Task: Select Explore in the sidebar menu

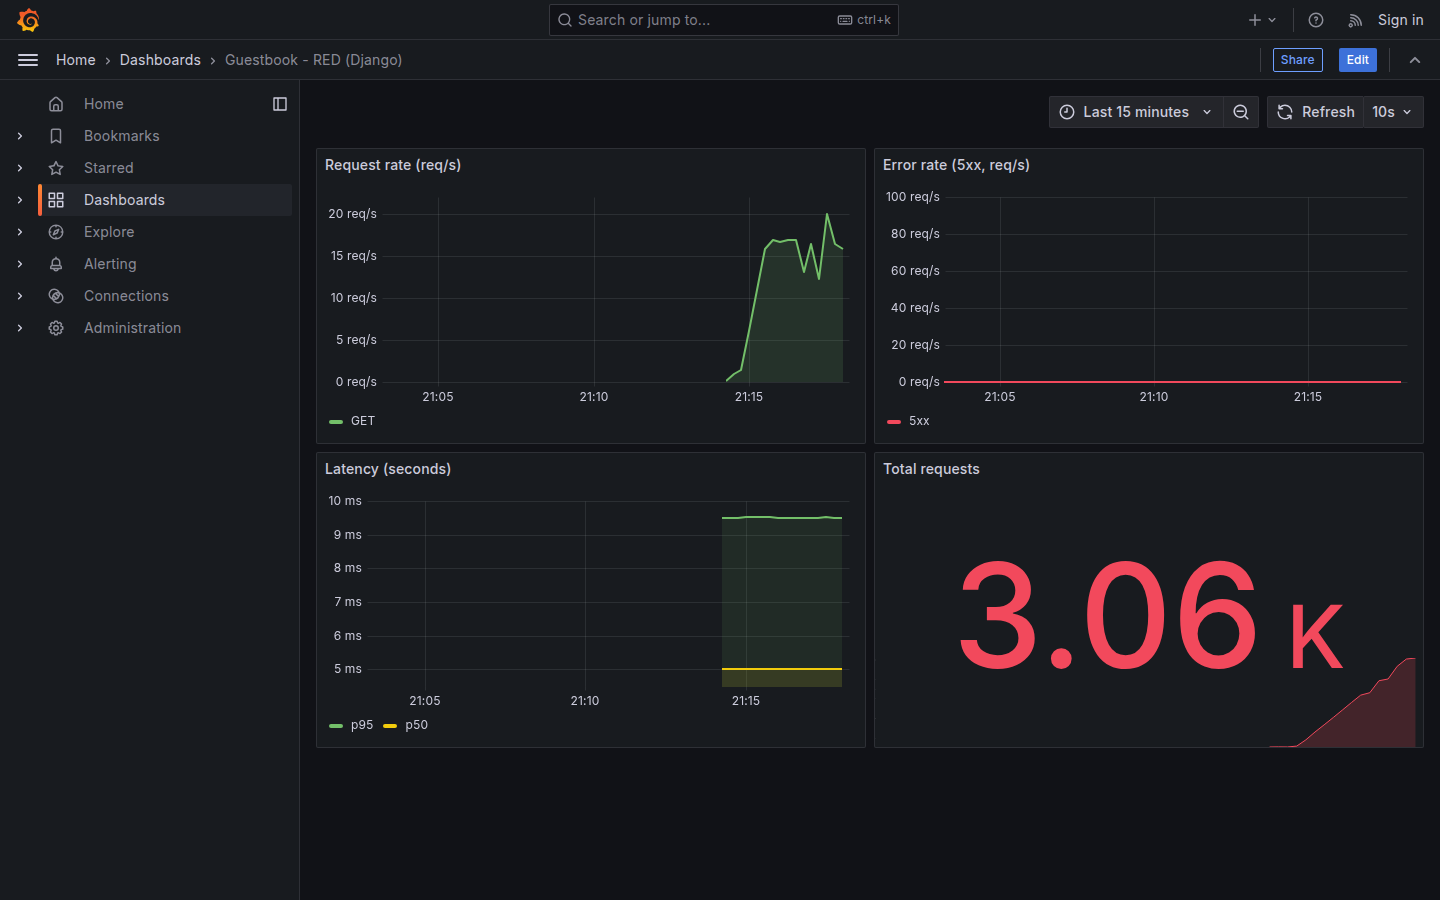Action: tap(109, 232)
